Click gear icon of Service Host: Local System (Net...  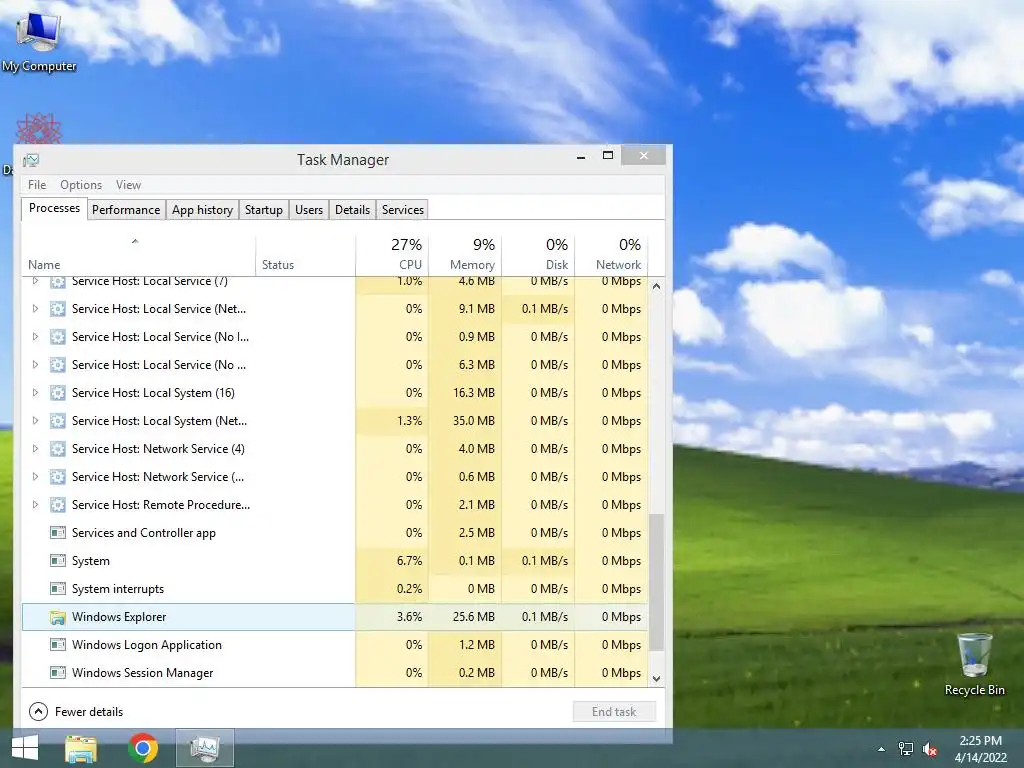[57, 421]
